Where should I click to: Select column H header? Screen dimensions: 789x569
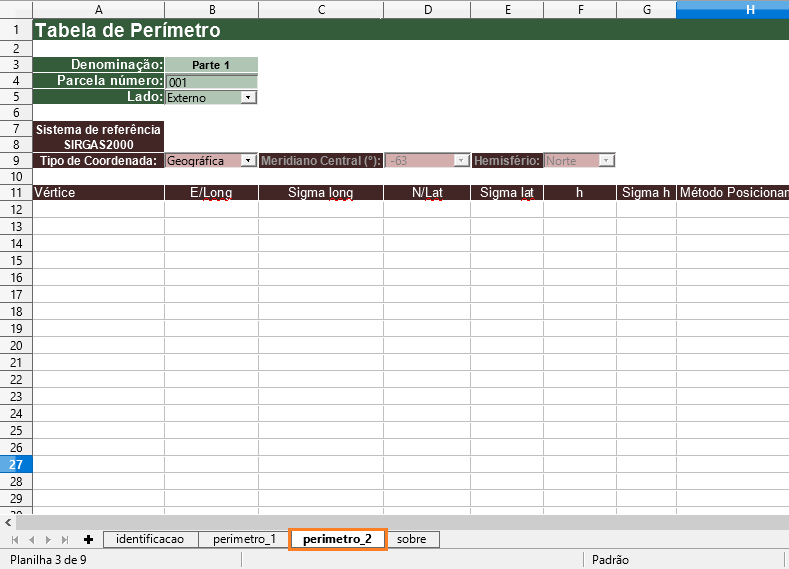(x=732, y=9)
